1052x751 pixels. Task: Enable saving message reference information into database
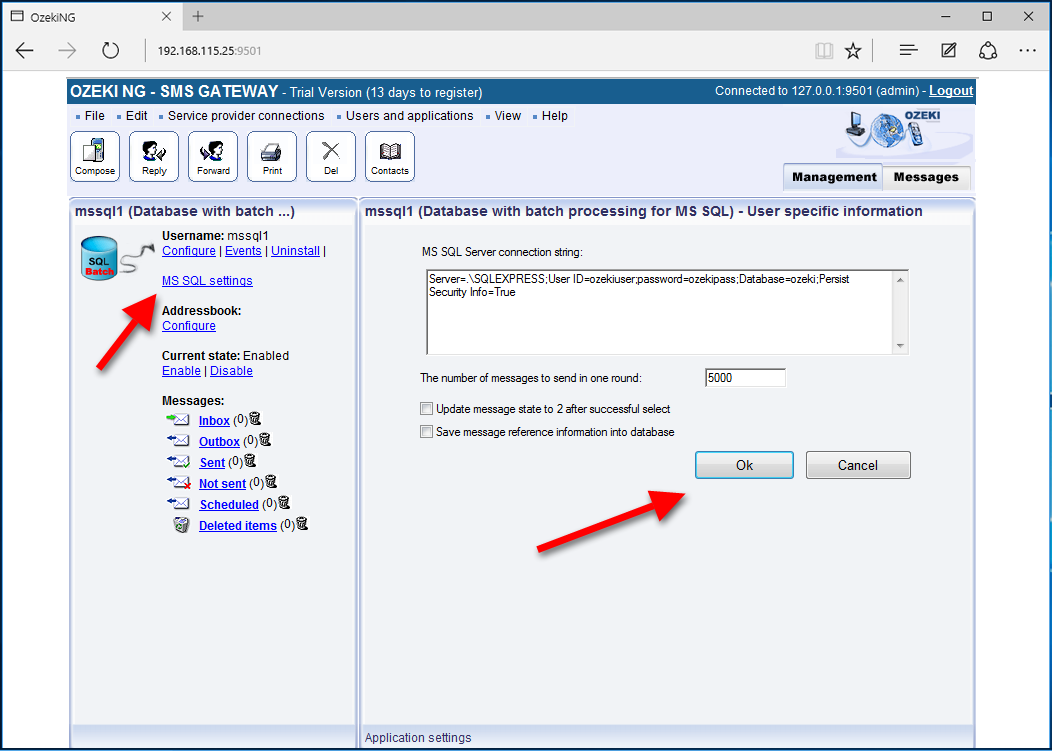point(426,429)
